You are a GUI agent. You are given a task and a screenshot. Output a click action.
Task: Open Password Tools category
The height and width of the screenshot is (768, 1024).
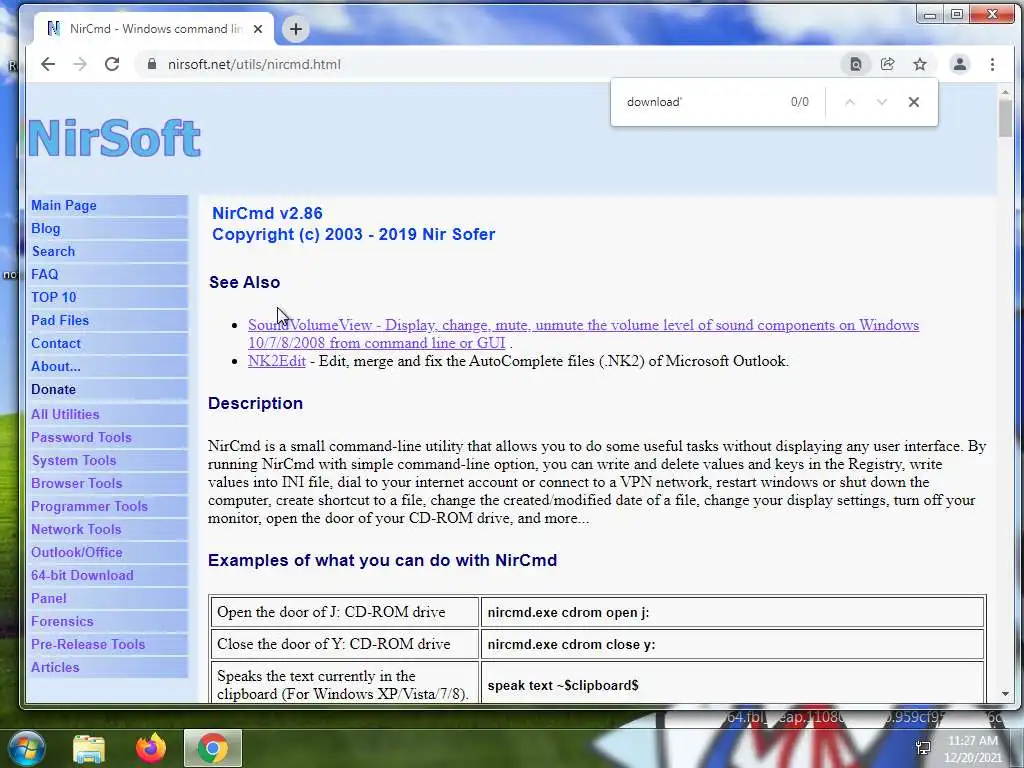point(81,437)
